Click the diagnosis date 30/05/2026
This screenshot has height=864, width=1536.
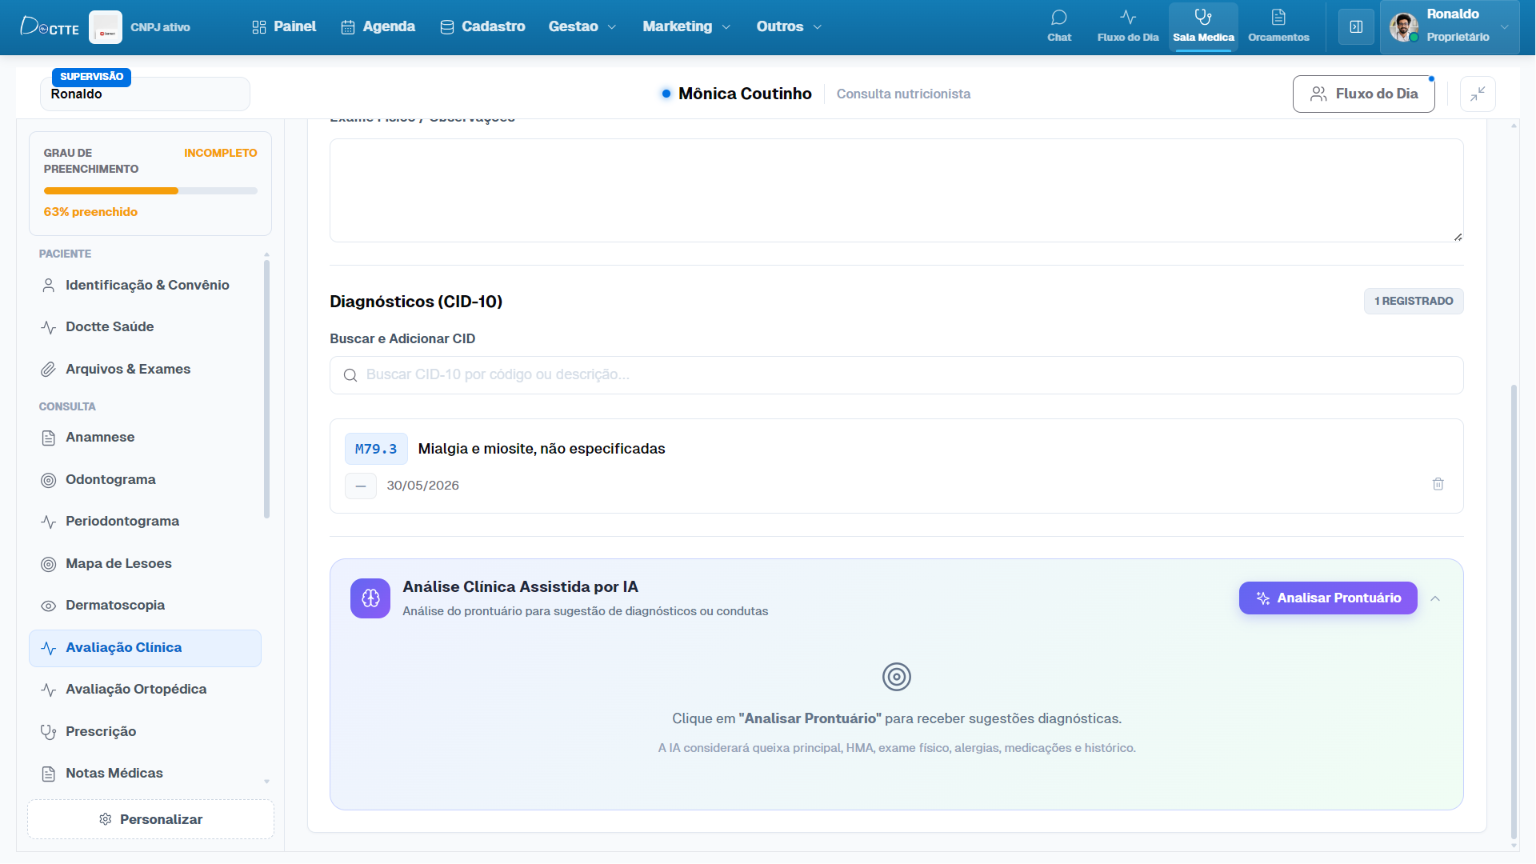click(x=423, y=486)
